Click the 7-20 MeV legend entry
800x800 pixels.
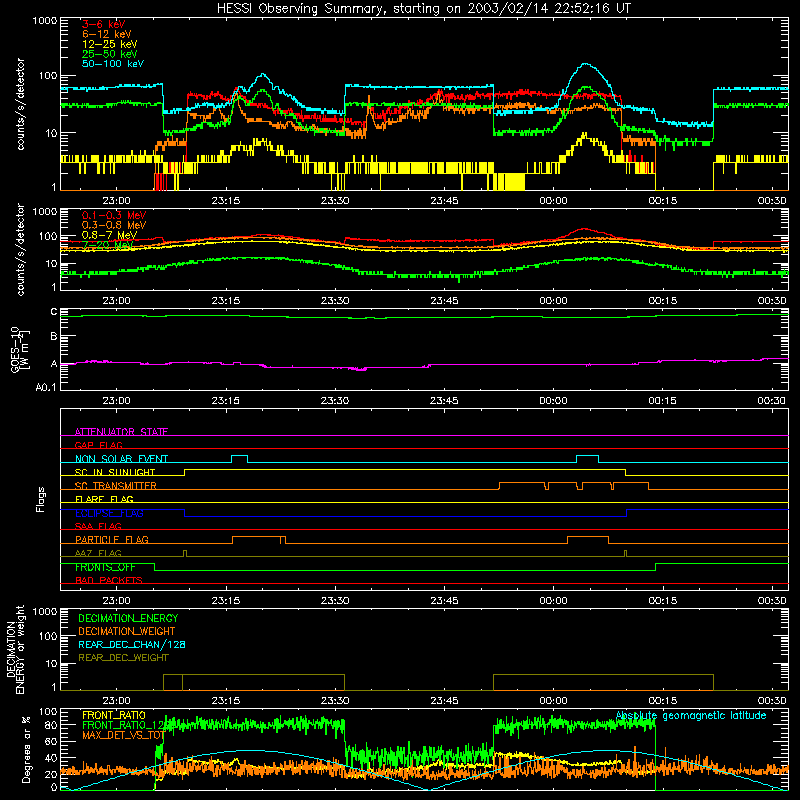(108, 245)
